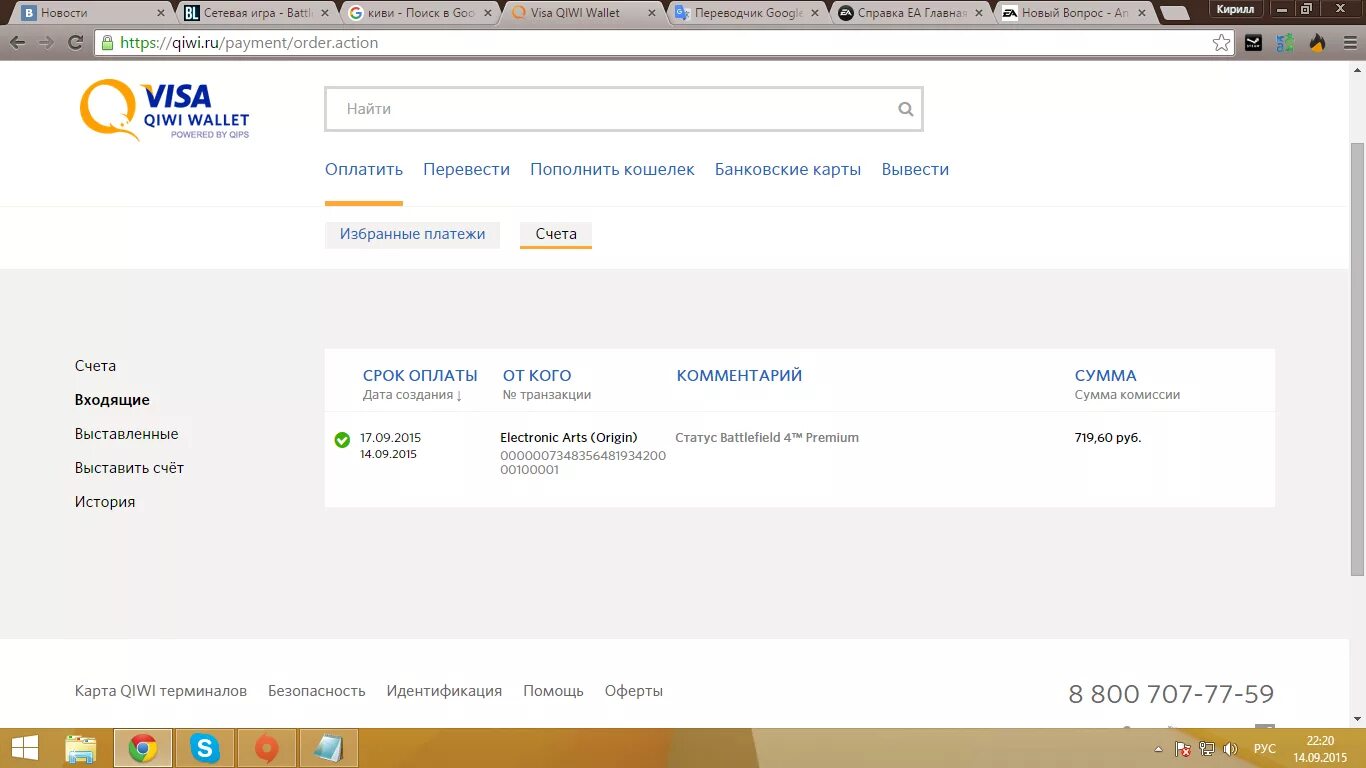Click the РУС language indicator
This screenshot has width=1366, height=768.
click(x=1265, y=748)
